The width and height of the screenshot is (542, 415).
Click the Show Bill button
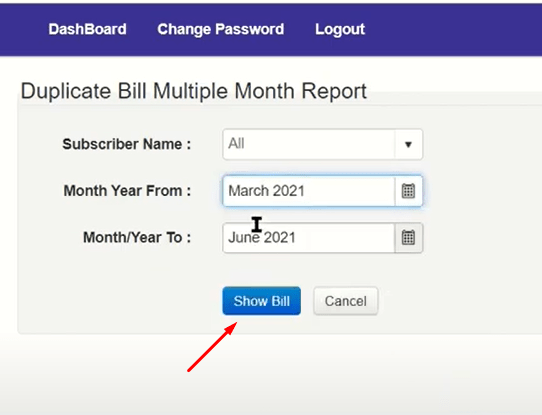click(x=262, y=301)
